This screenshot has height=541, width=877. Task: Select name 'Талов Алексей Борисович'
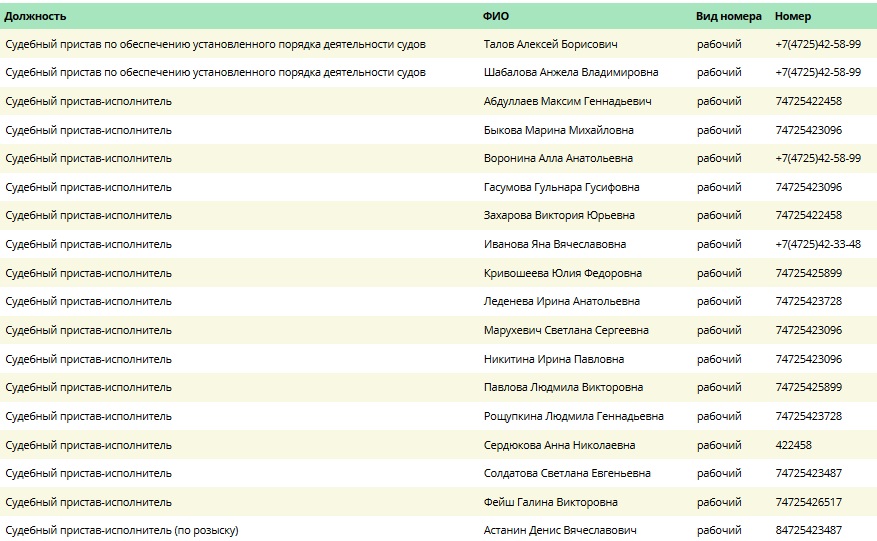click(550, 44)
